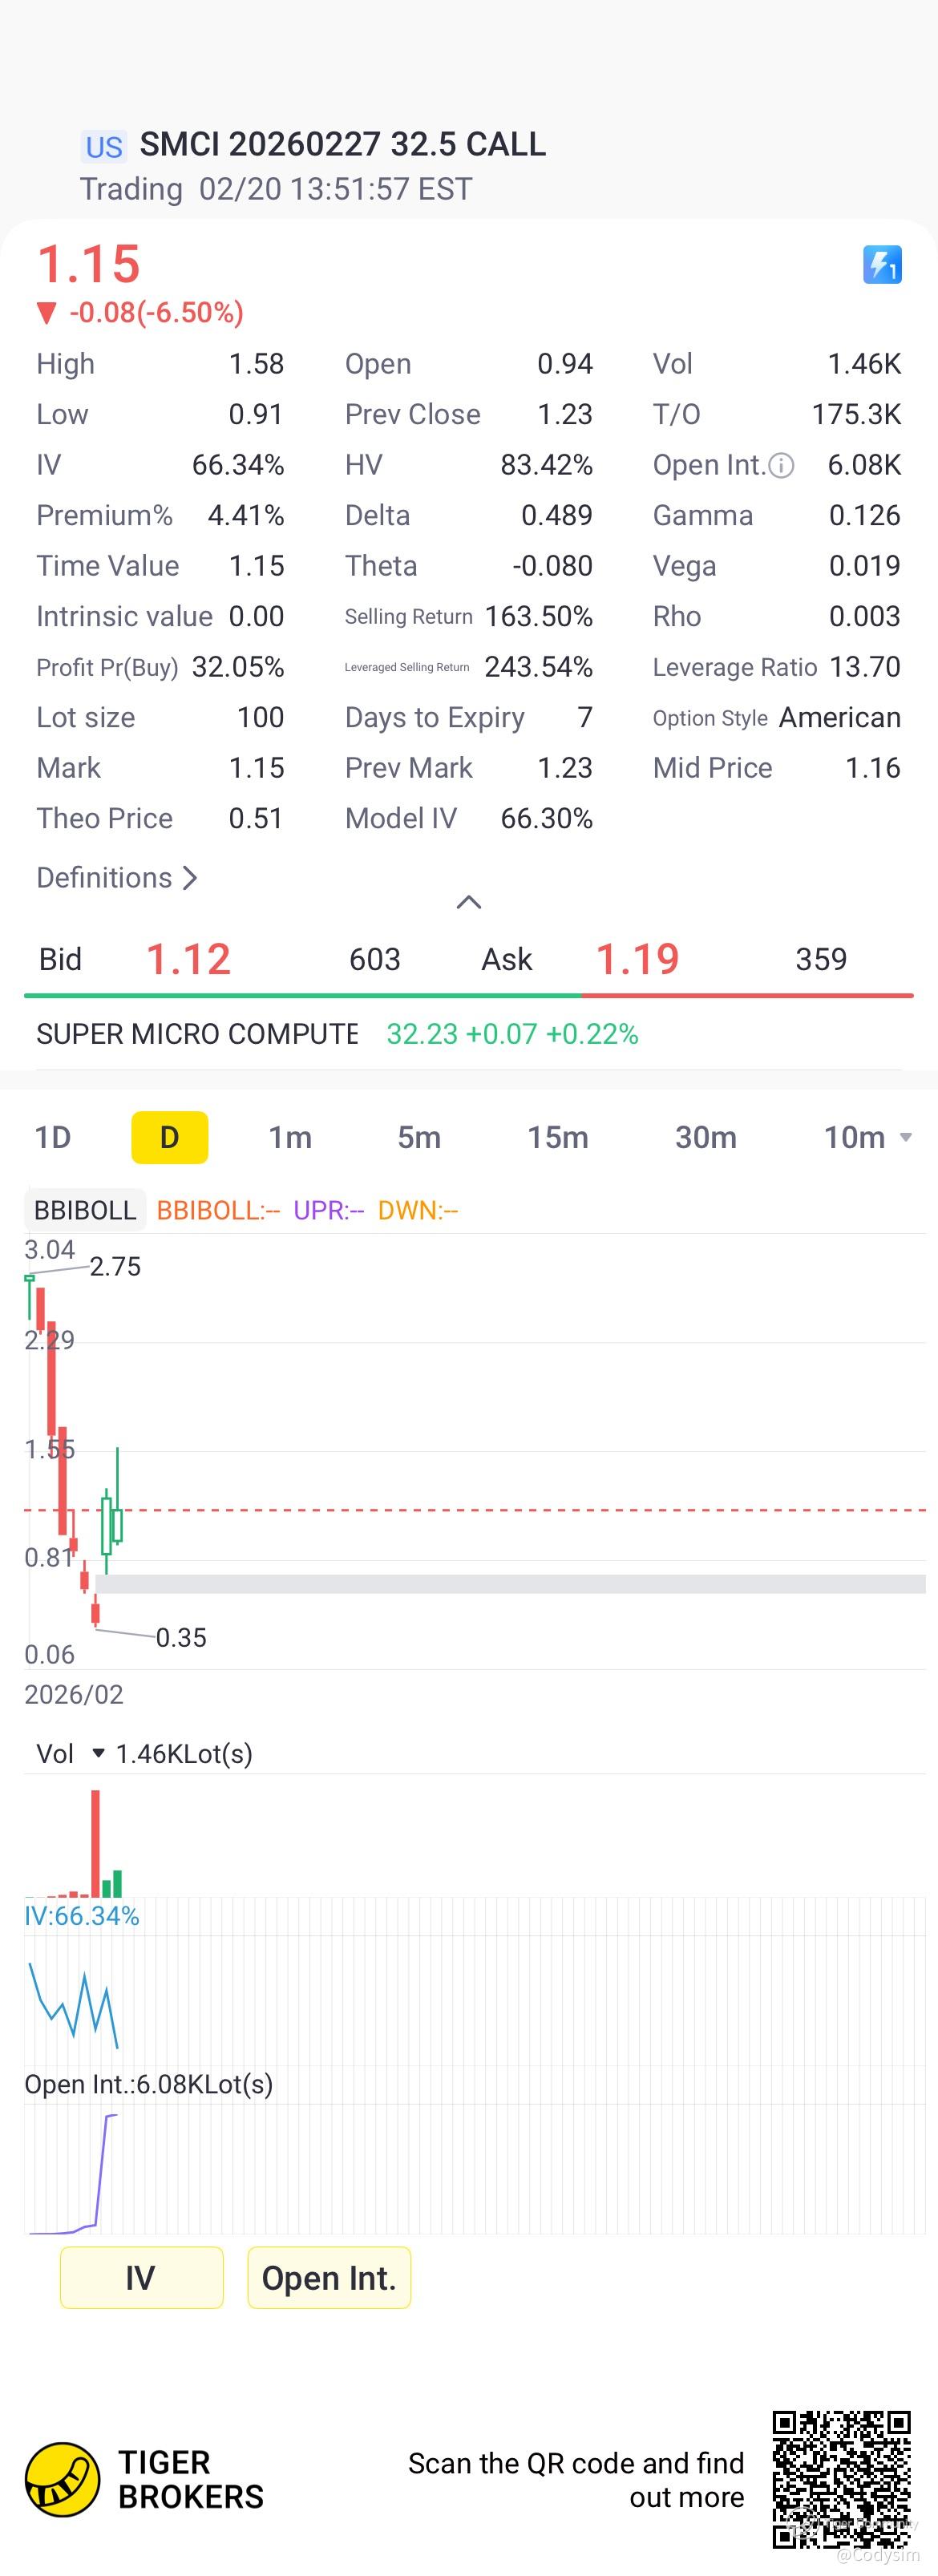
Task: Tap the ask price 1.19
Action: click(637, 959)
